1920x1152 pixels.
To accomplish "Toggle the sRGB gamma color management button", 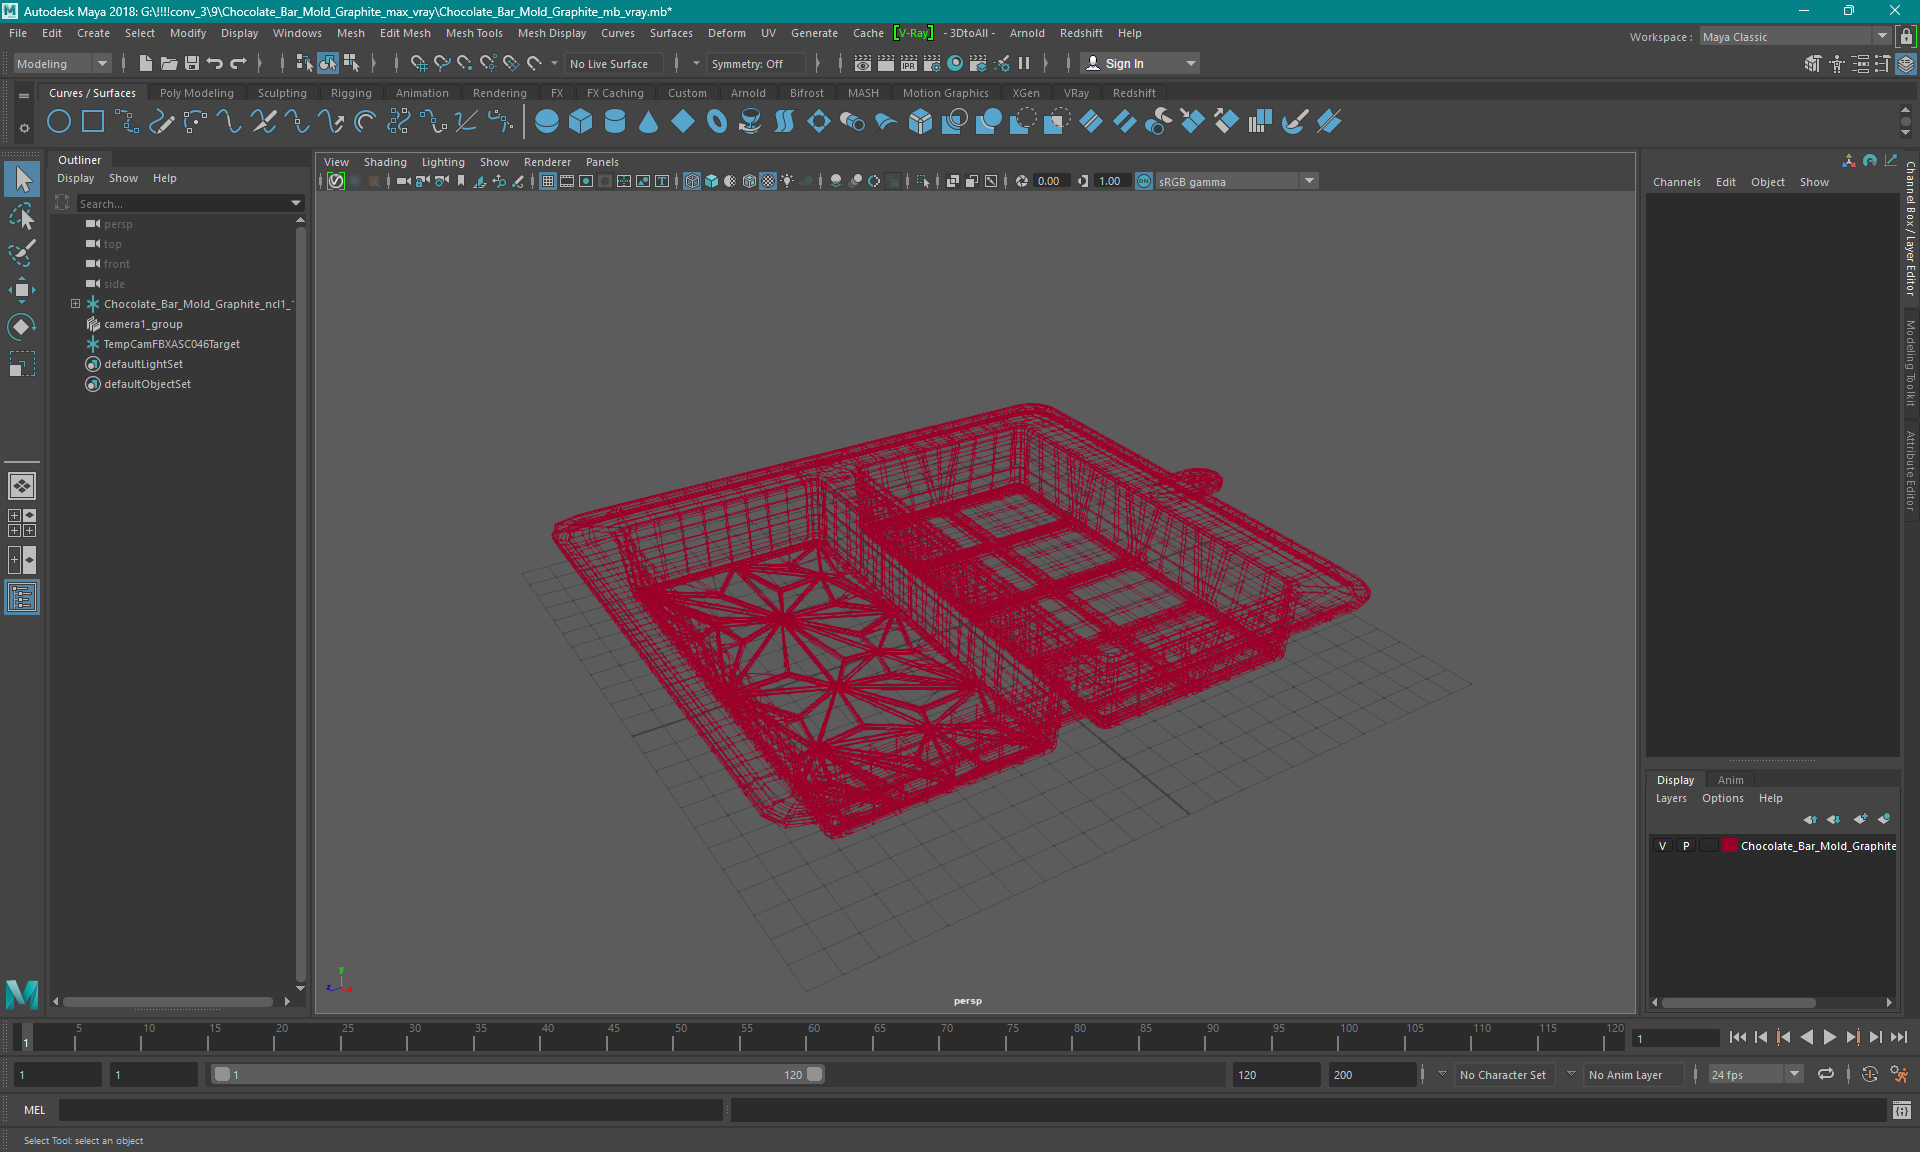I will (1144, 181).
